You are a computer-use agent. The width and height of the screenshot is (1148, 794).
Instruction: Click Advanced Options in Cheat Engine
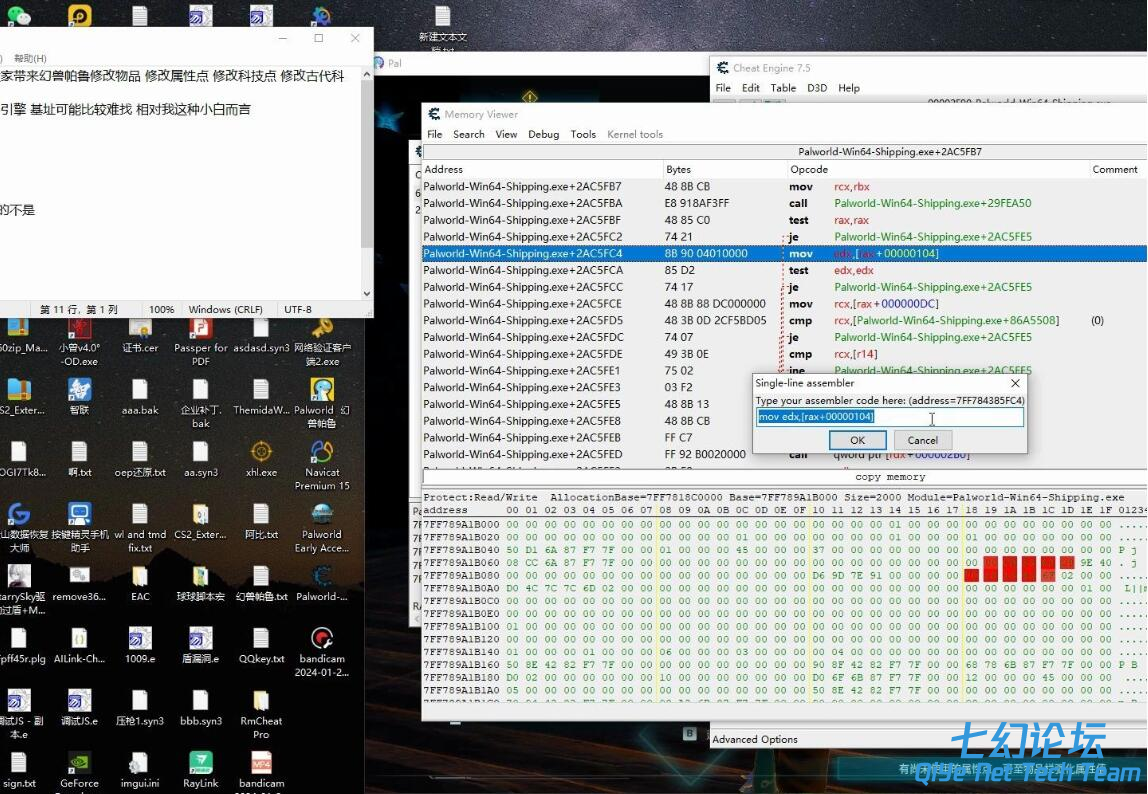point(755,739)
